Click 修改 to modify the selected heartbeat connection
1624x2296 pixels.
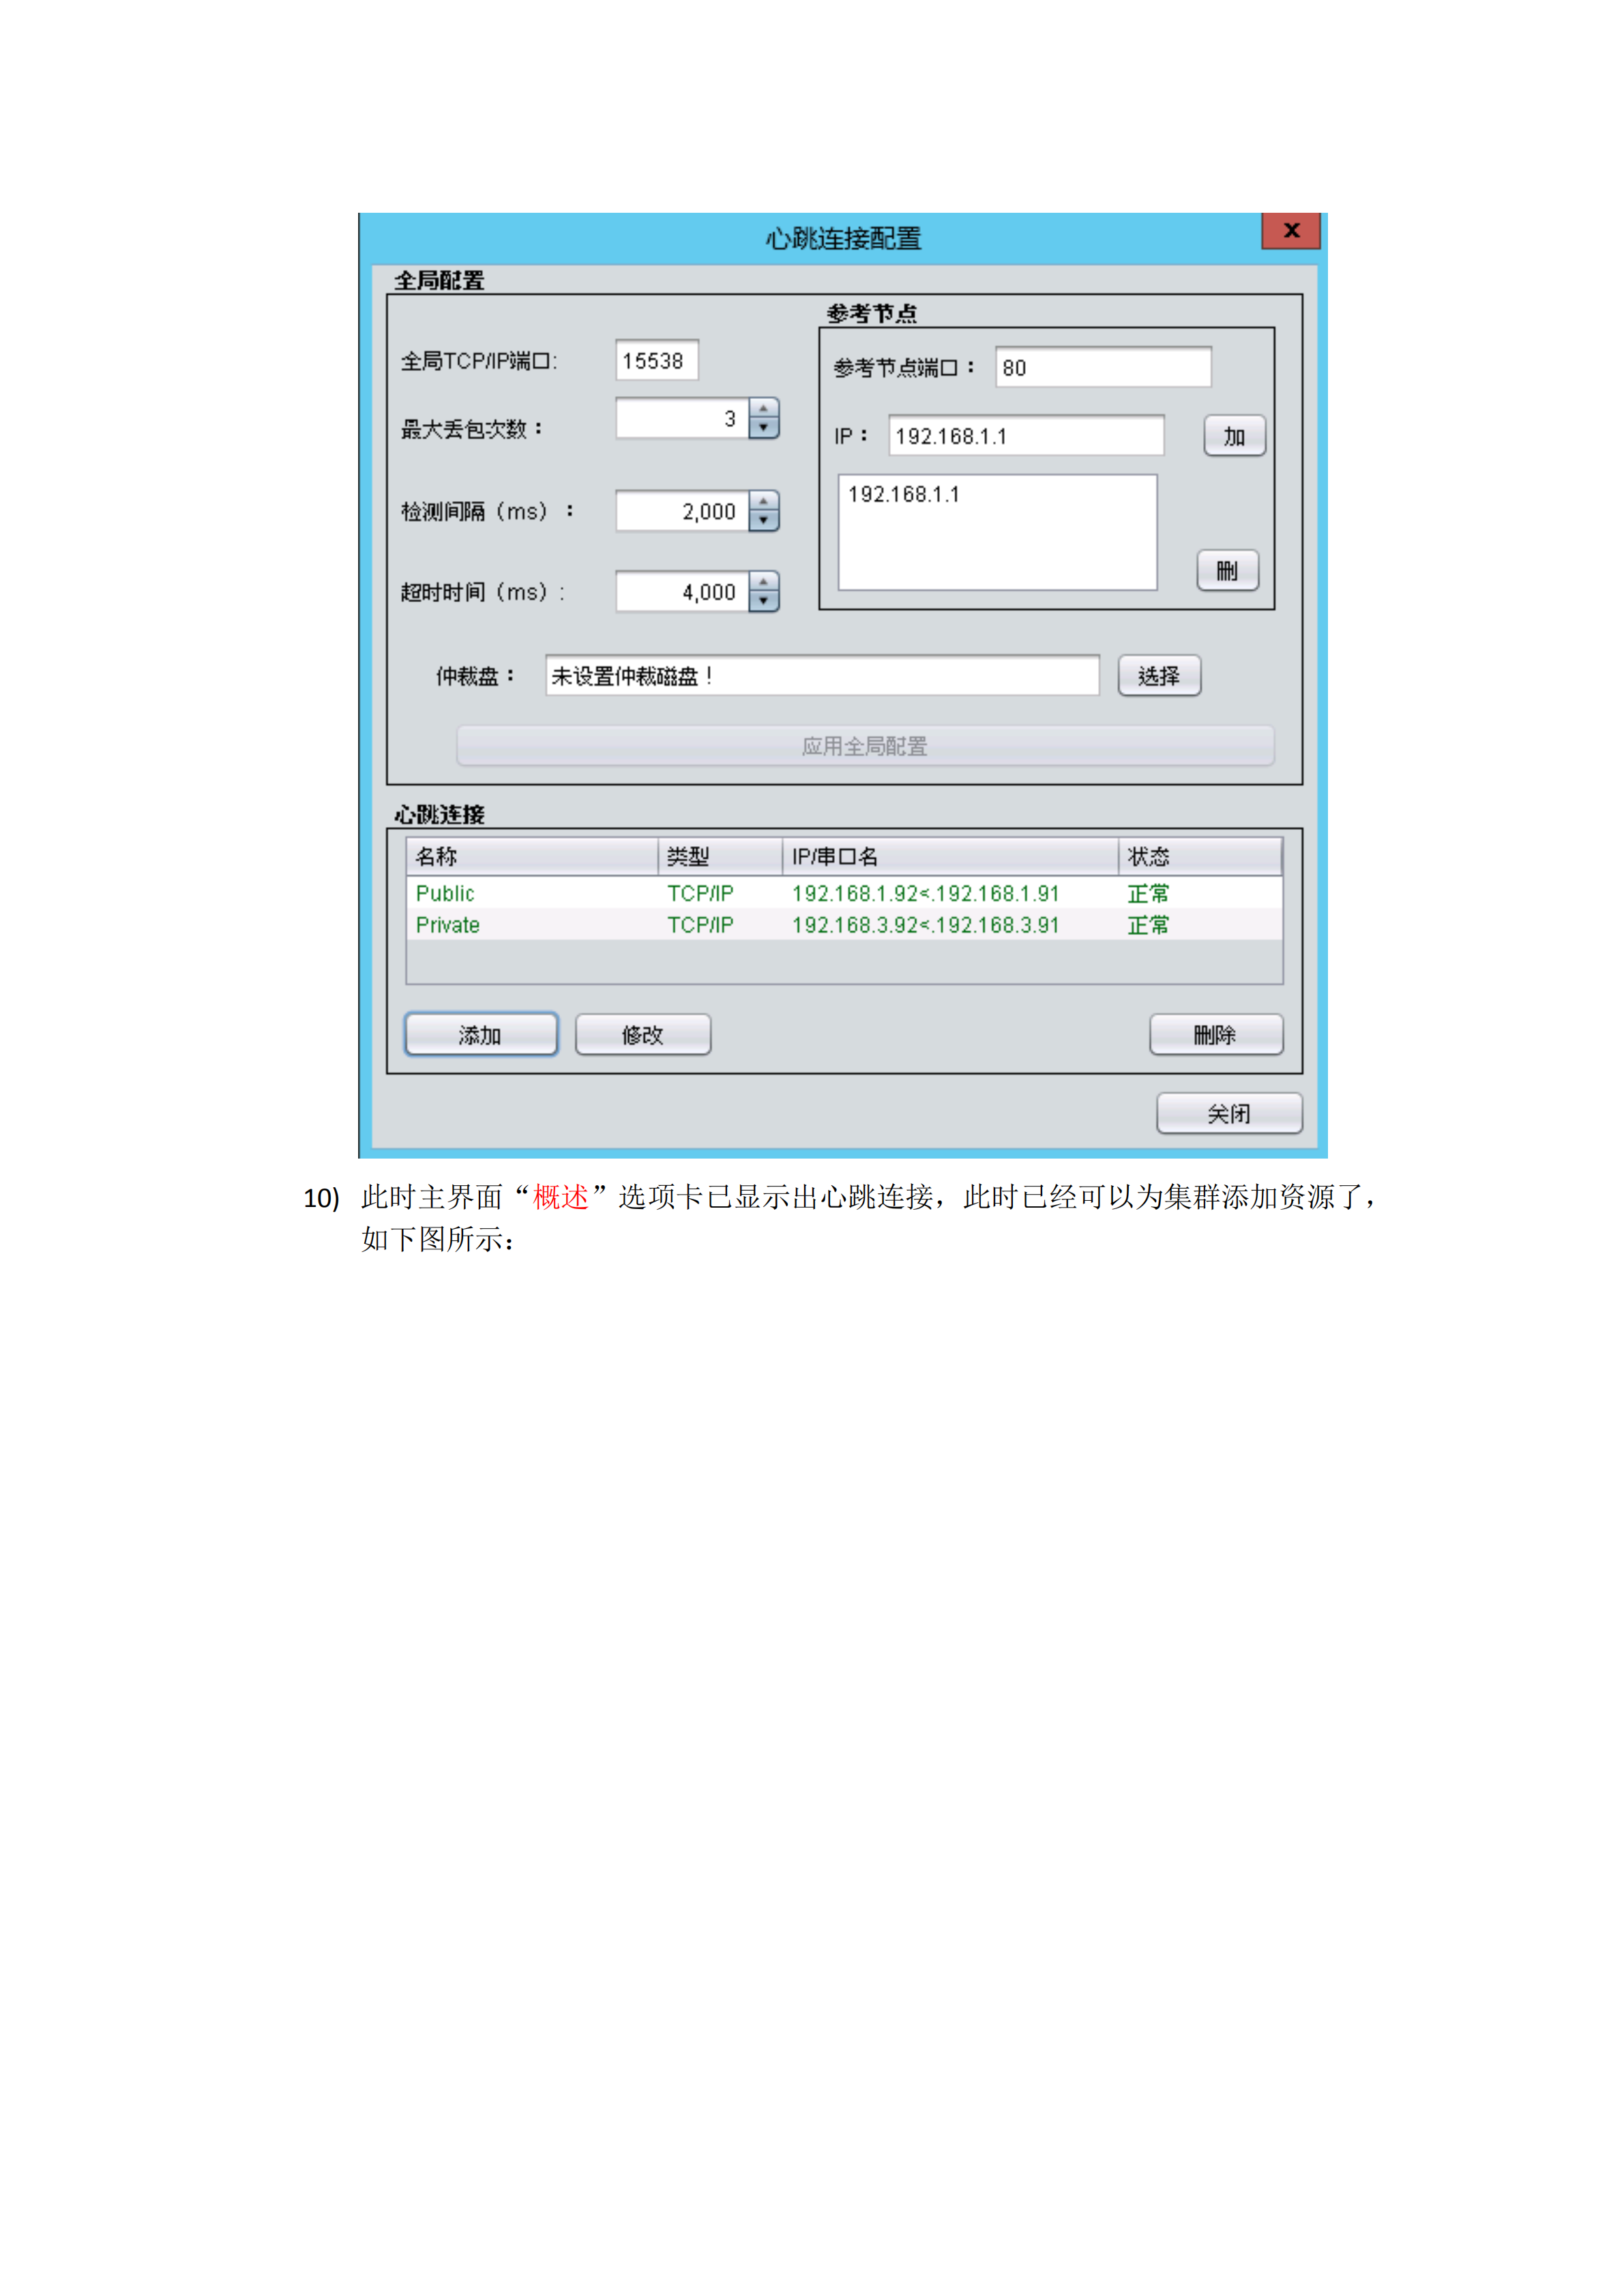[x=643, y=1035]
